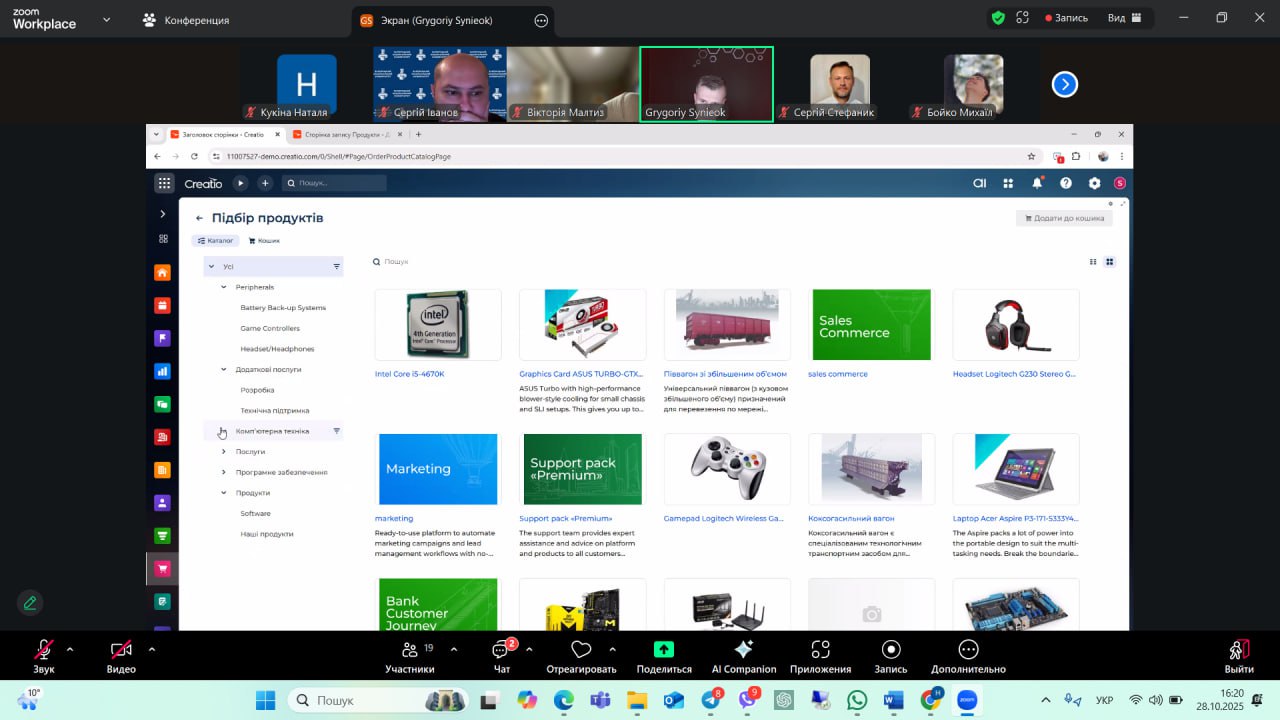Viewport: 1280px width, 720px height.
Task: Click the catalog Пошук search field
Action: tap(420, 262)
